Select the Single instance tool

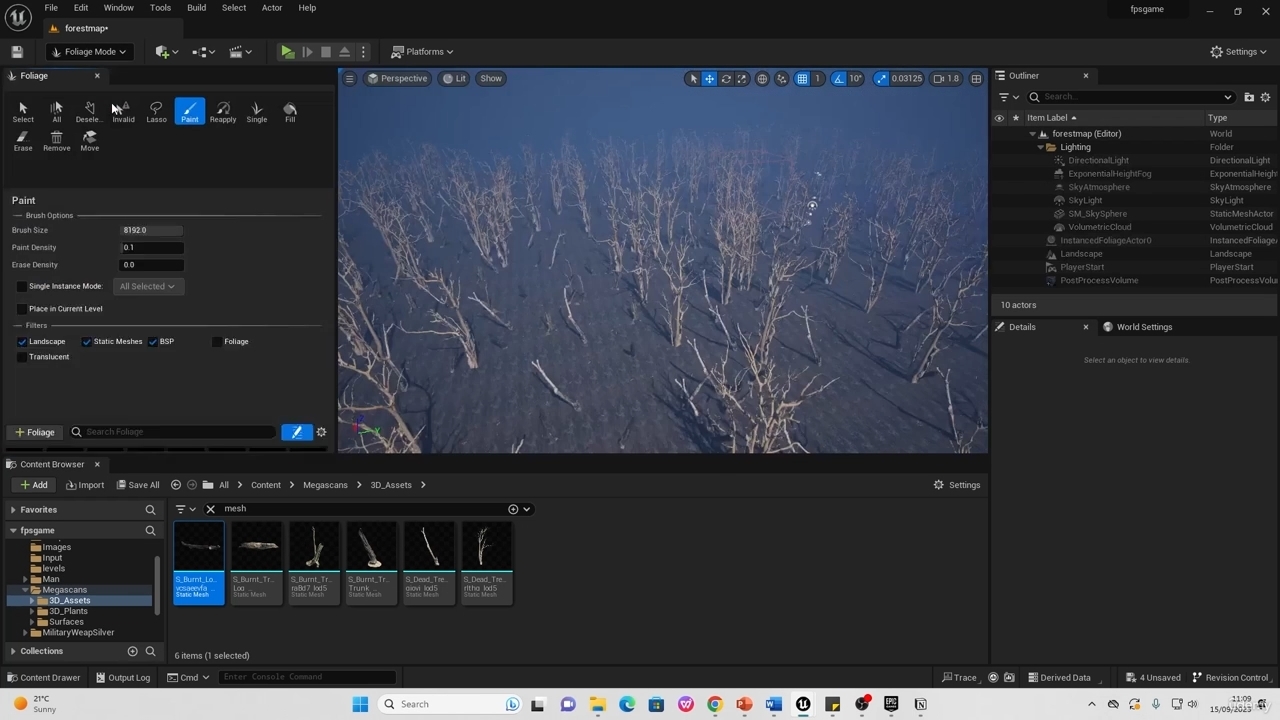click(257, 112)
